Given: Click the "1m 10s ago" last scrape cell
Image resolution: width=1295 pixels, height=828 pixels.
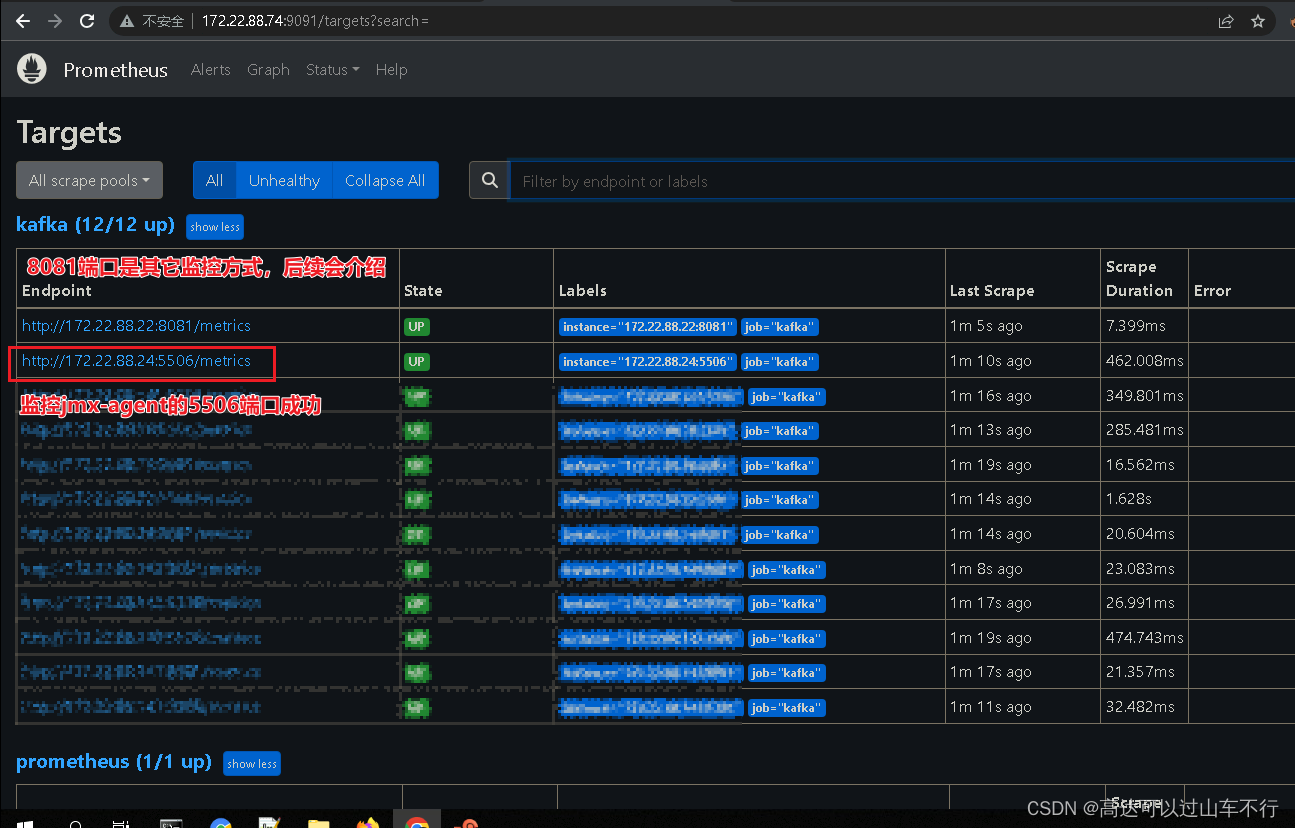Looking at the screenshot, I should point(990,361).
